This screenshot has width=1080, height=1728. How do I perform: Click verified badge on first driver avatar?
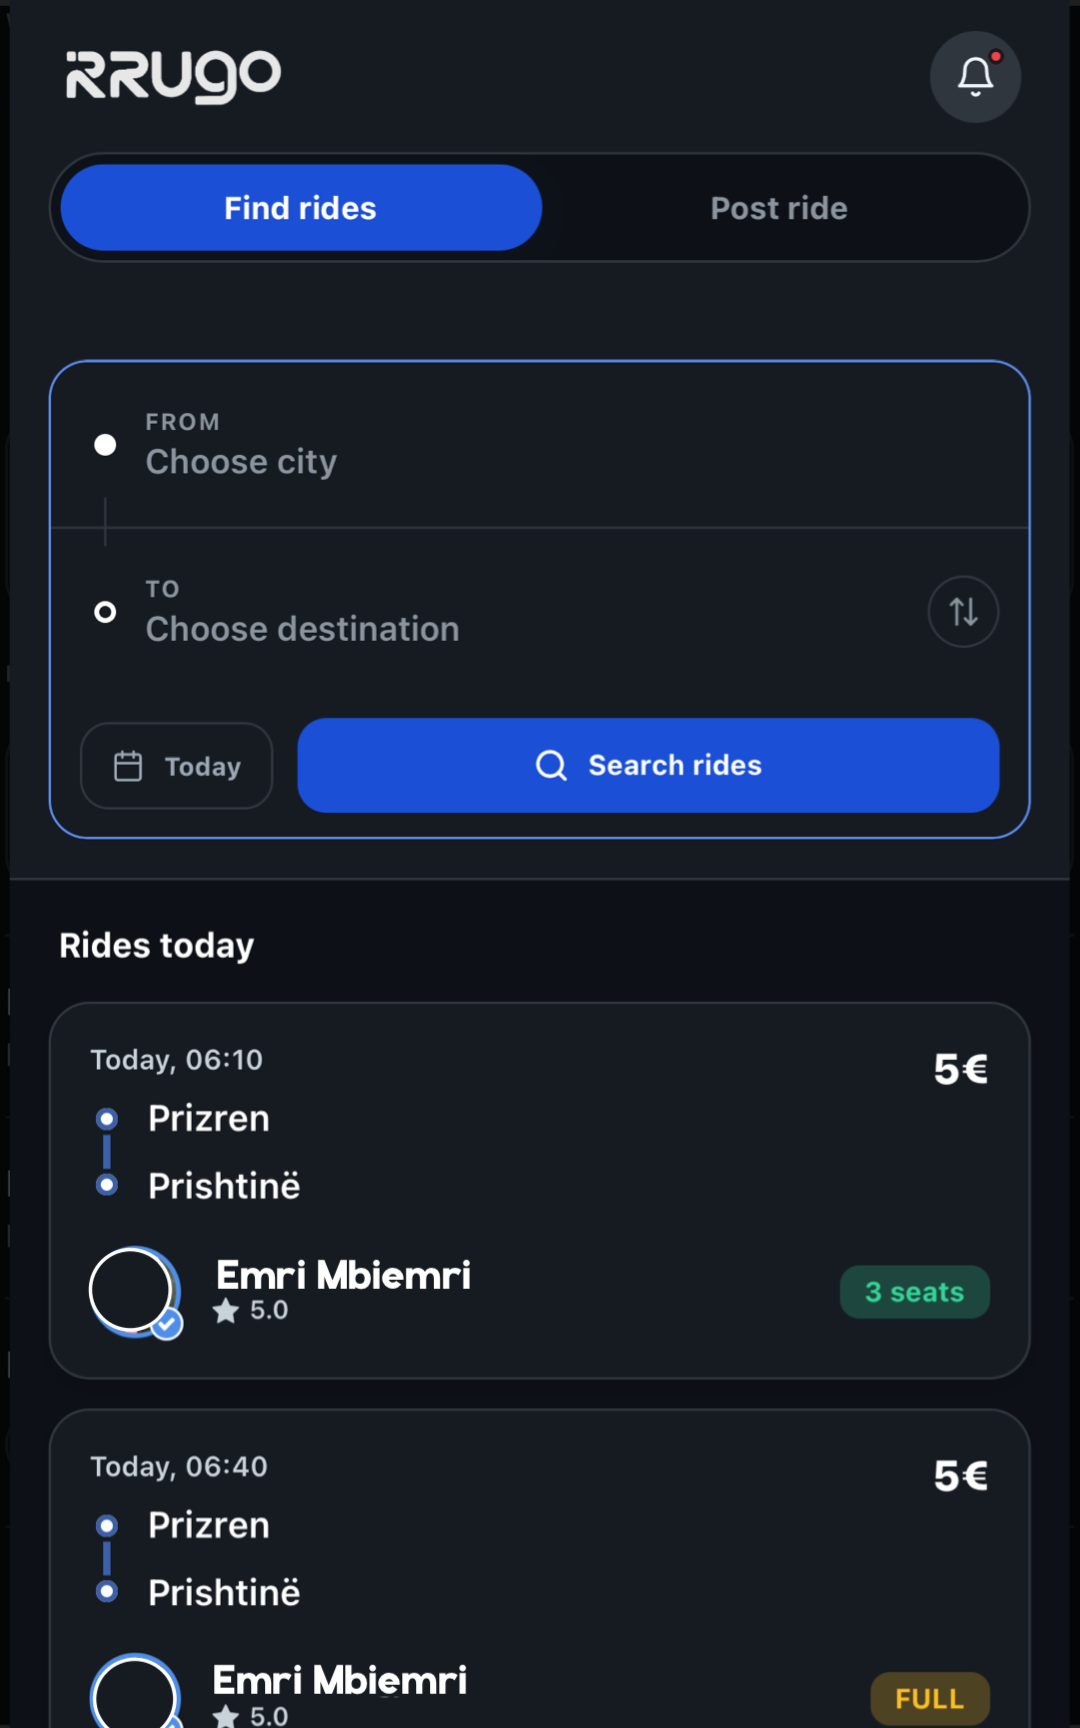[x=167, y=1324]
